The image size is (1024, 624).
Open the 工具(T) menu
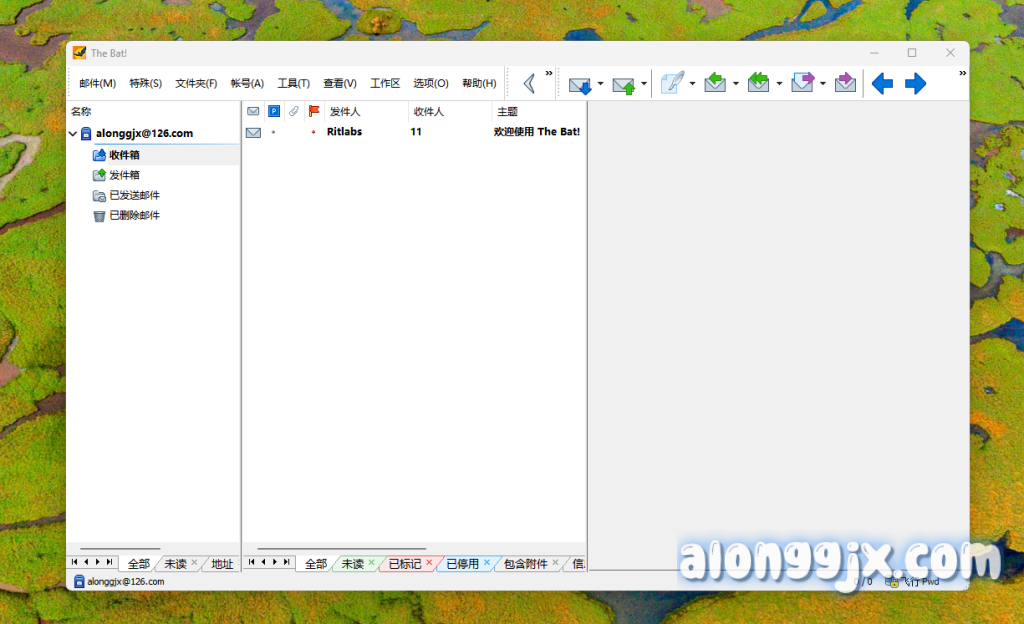click(x=293, y=84)
